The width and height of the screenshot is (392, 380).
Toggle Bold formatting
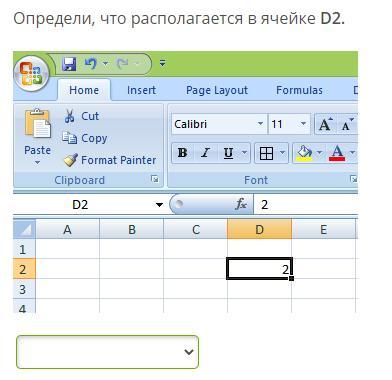(x=183, y=153)
